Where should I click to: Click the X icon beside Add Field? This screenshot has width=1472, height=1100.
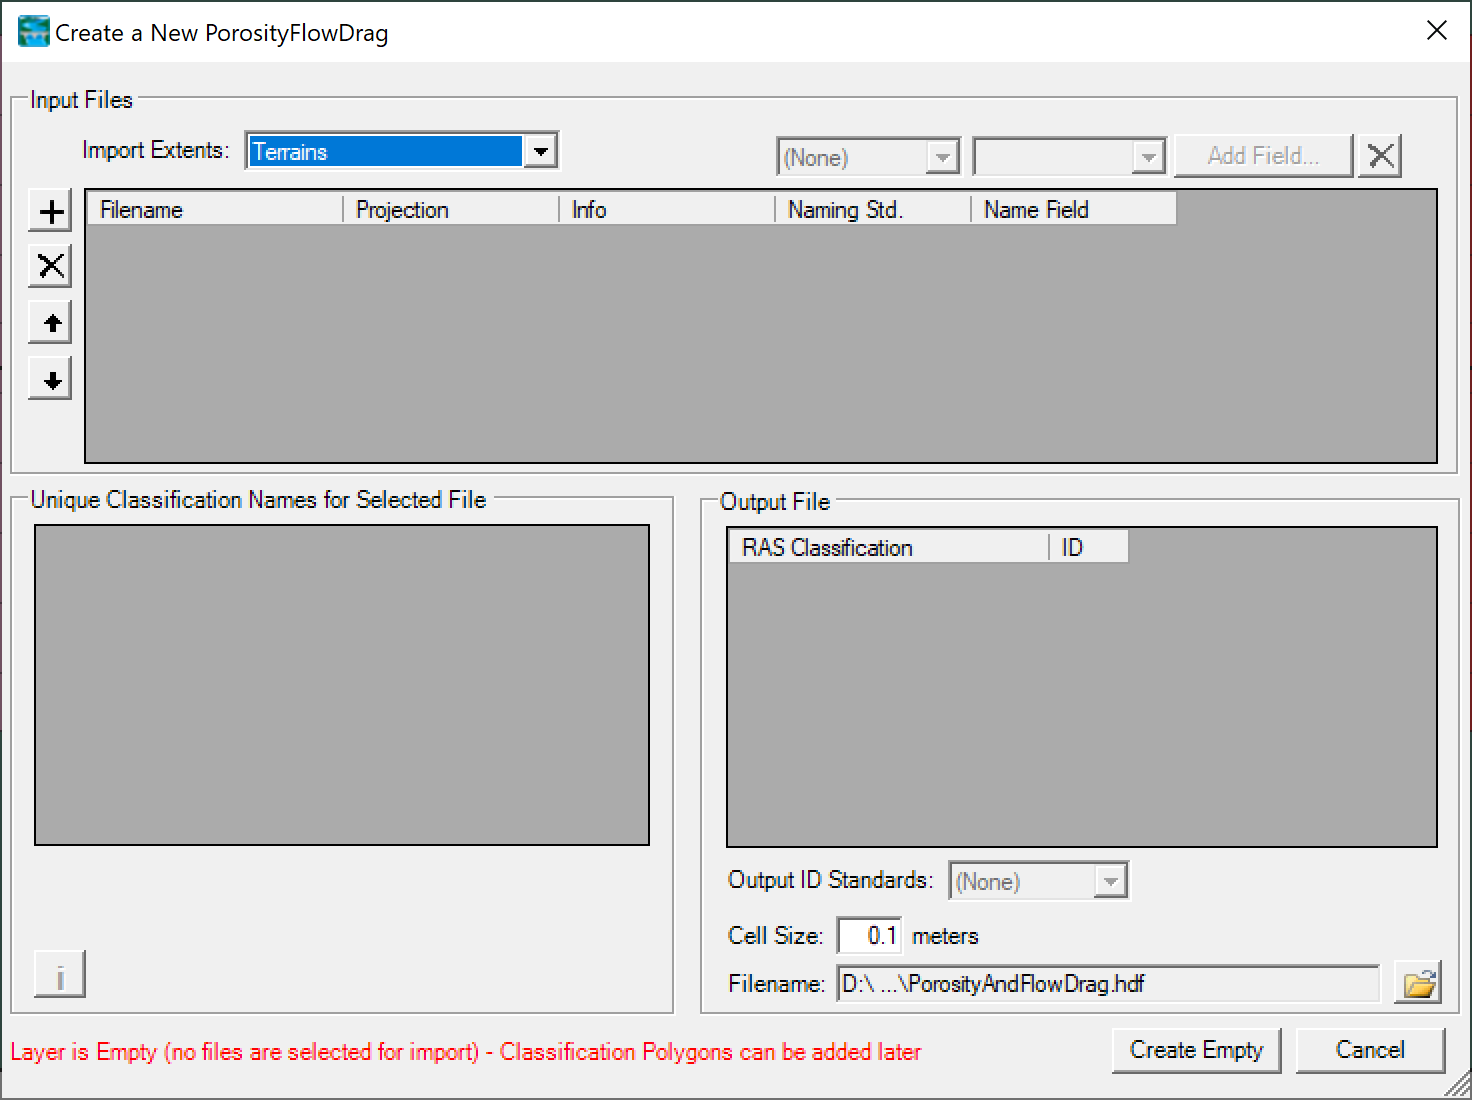pyautogui.click(x=1380, y=156)
